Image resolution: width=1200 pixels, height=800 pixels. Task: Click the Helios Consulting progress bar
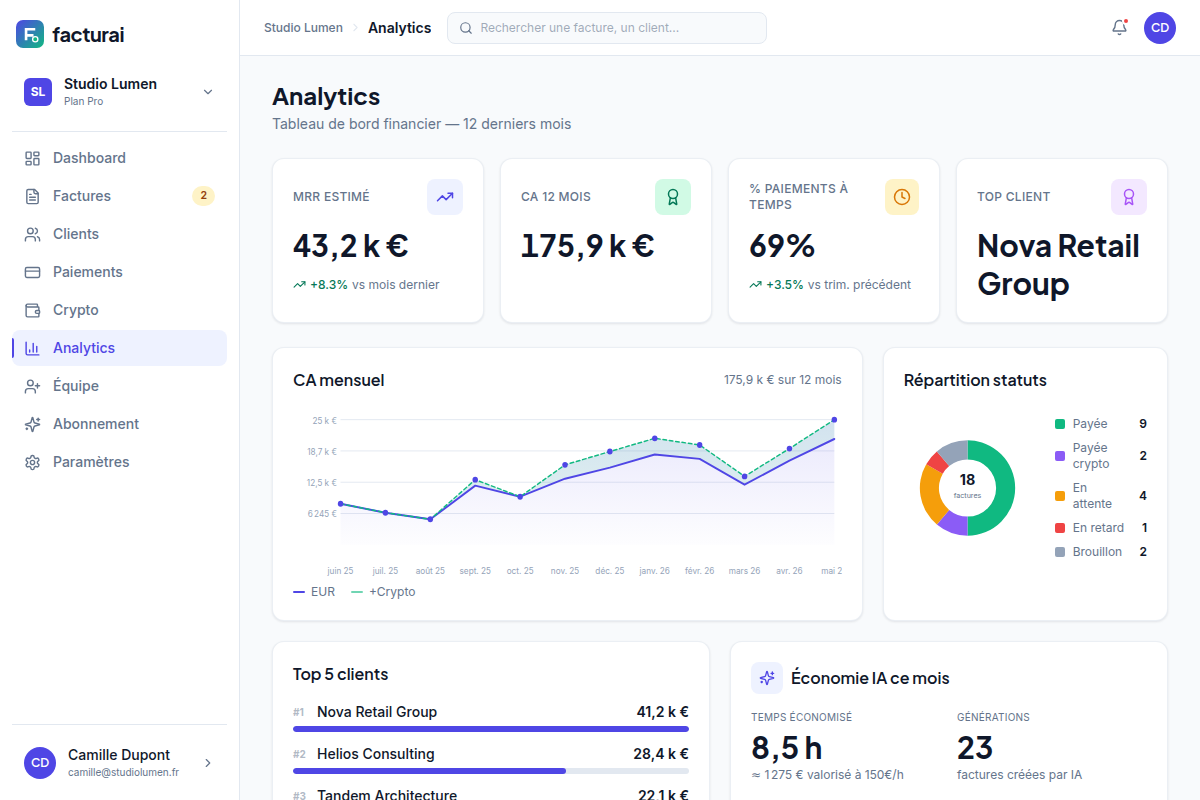(x=491, y=771)
